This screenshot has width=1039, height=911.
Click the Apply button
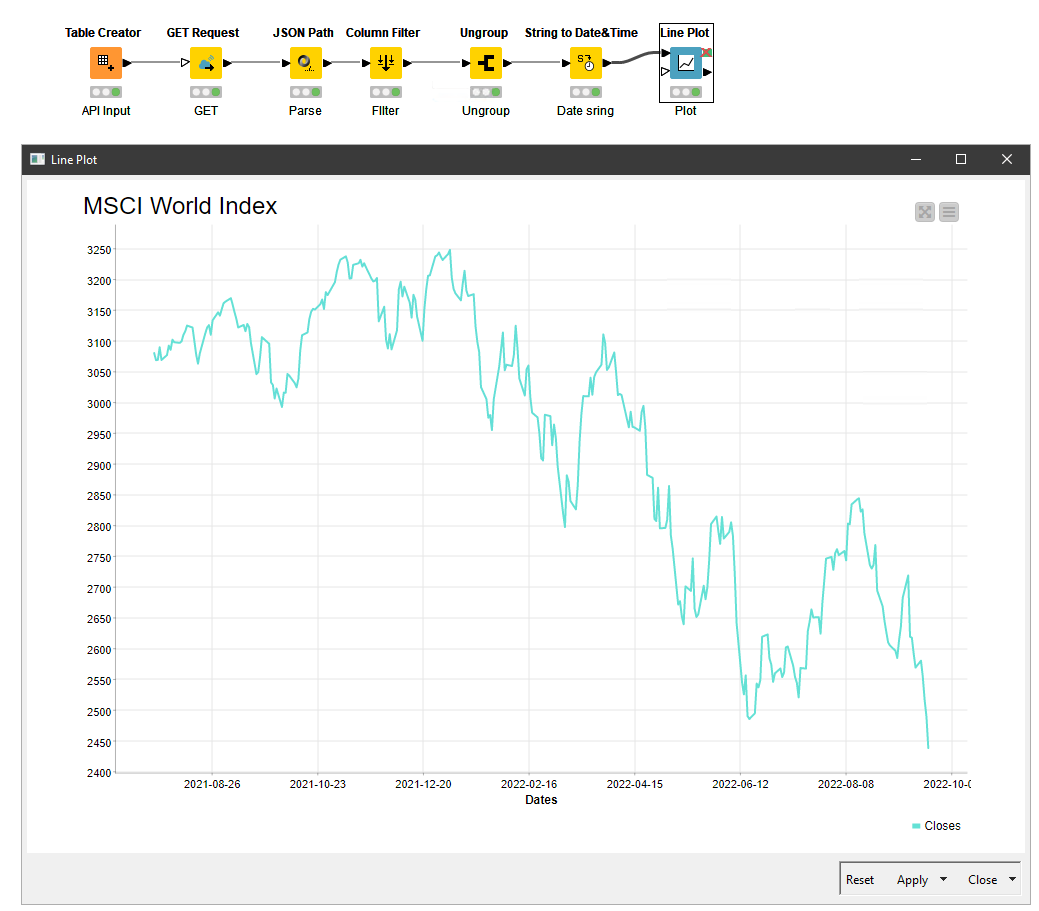[x=912, y=880]
